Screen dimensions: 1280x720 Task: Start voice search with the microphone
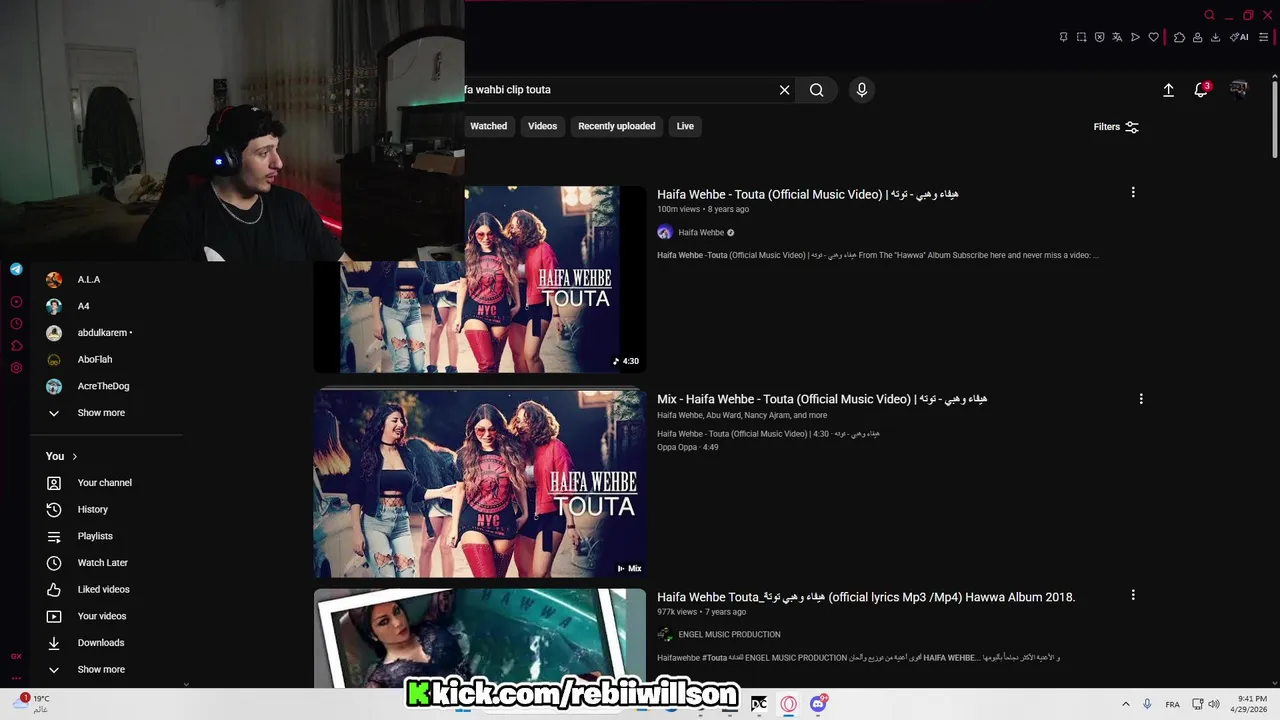(862, 90)
